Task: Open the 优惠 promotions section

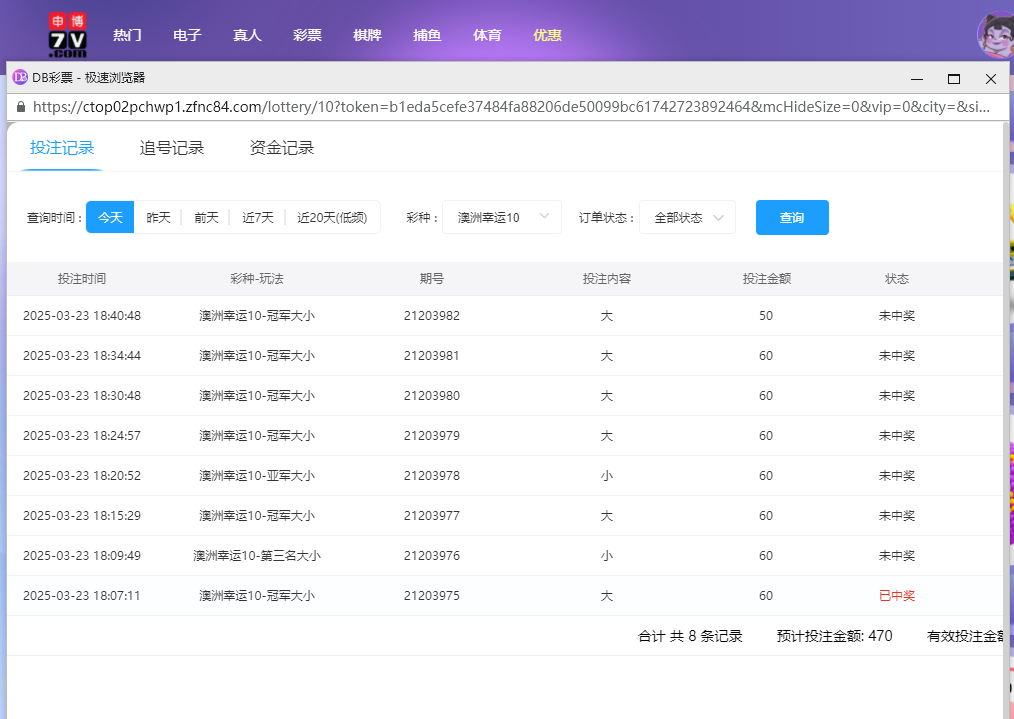Action: [x=547, y=34]
